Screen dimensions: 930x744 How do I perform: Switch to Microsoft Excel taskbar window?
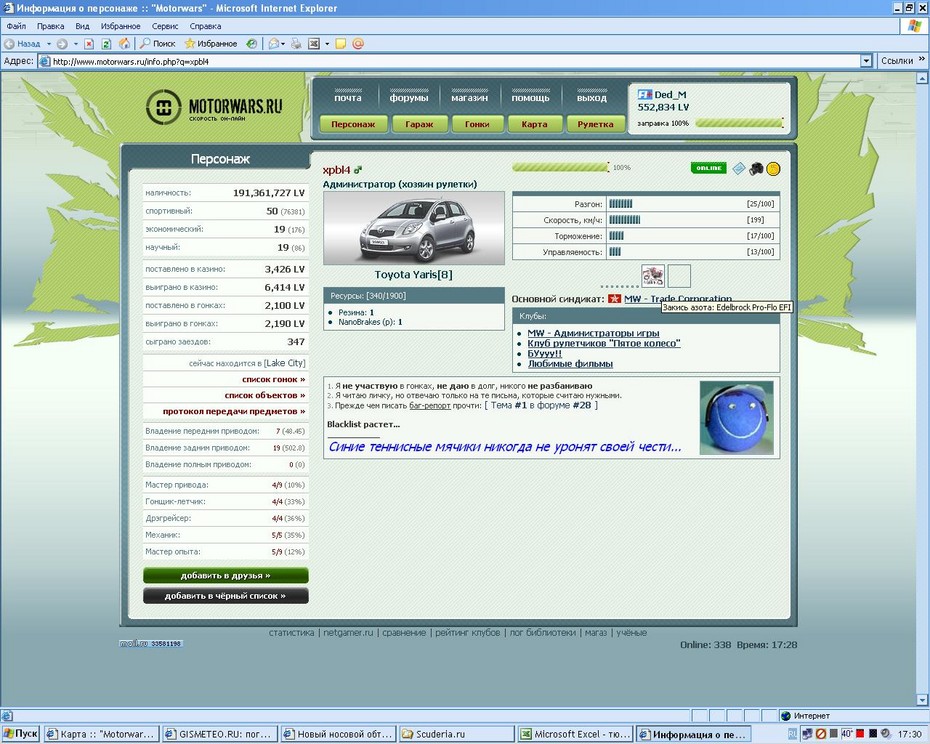pyautogui.click(x=575, y=734)
